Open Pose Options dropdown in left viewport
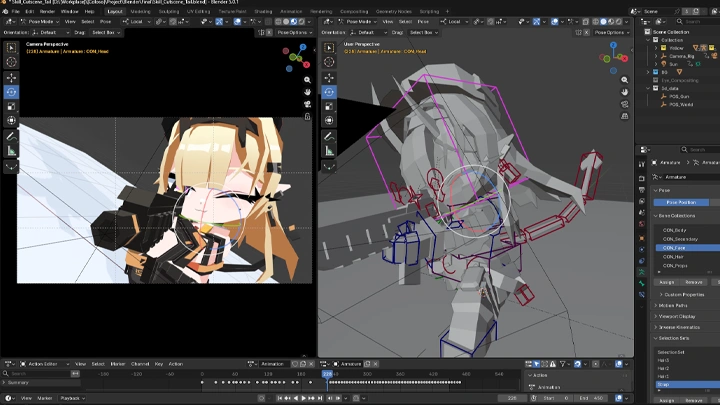720x405 pixels. [x=294, y=33]
